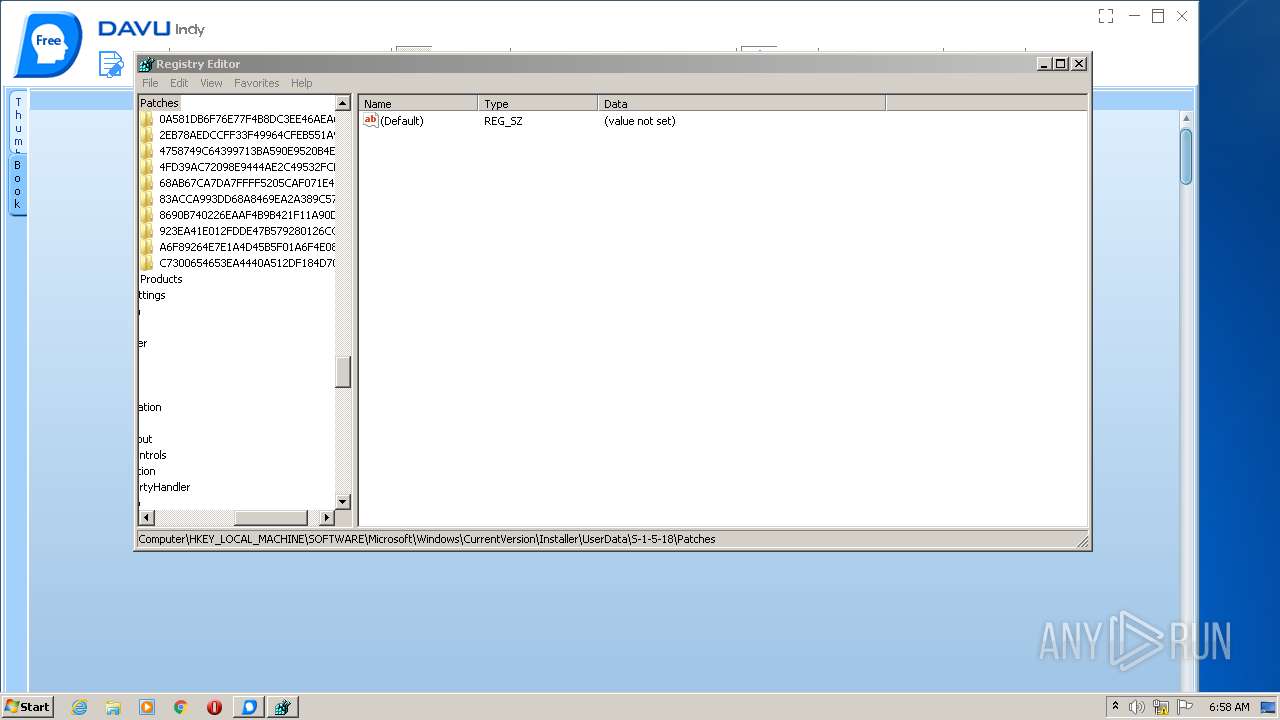This screenshot has width=1280, height=720.
Task: Minimize the Registry Editor window
Action: pos(1044,63)
